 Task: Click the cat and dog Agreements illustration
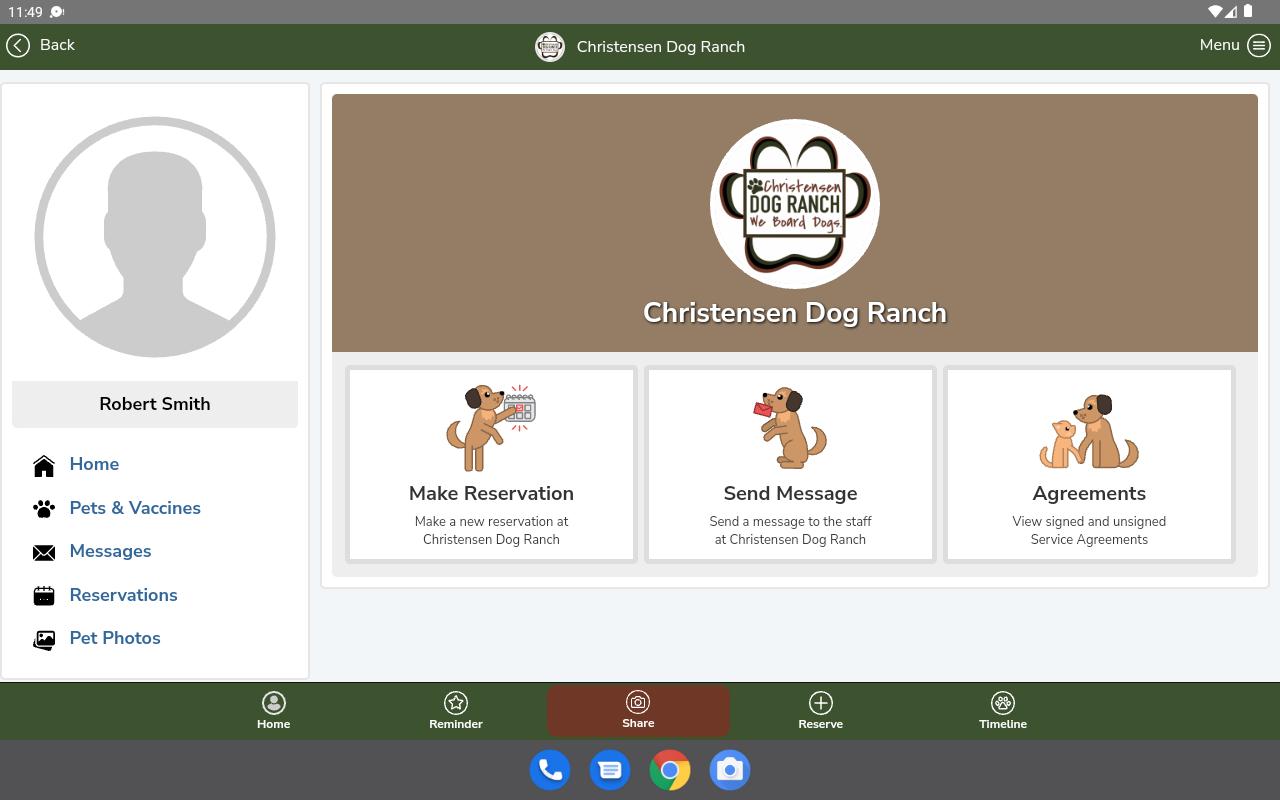tap(1089, 431)
